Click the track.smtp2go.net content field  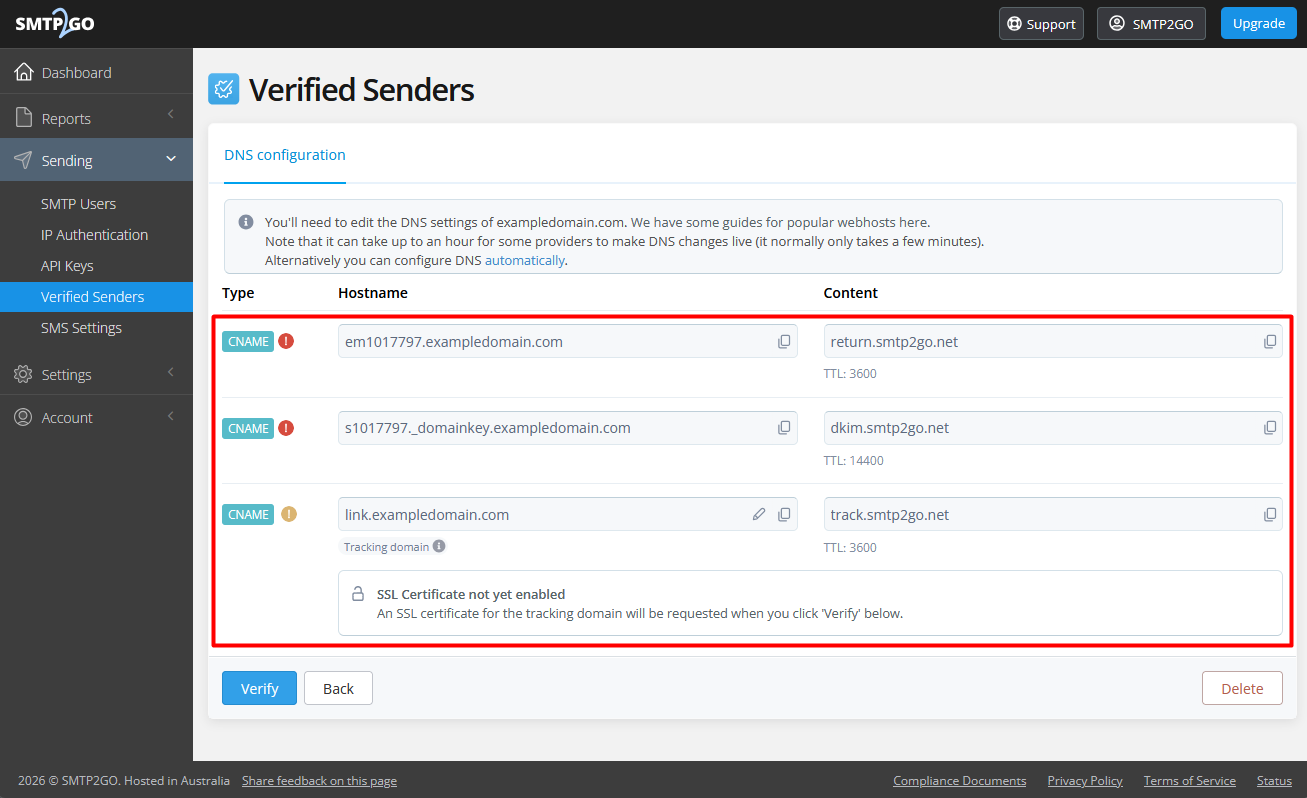(x=1053, y=515)
